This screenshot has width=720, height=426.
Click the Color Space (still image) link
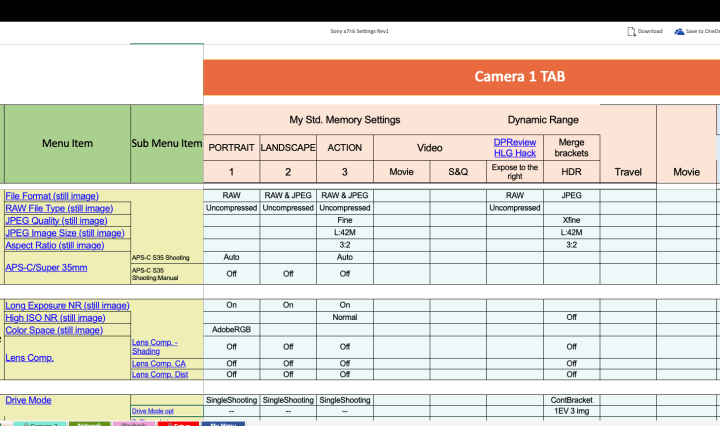[x=54, y=330]
